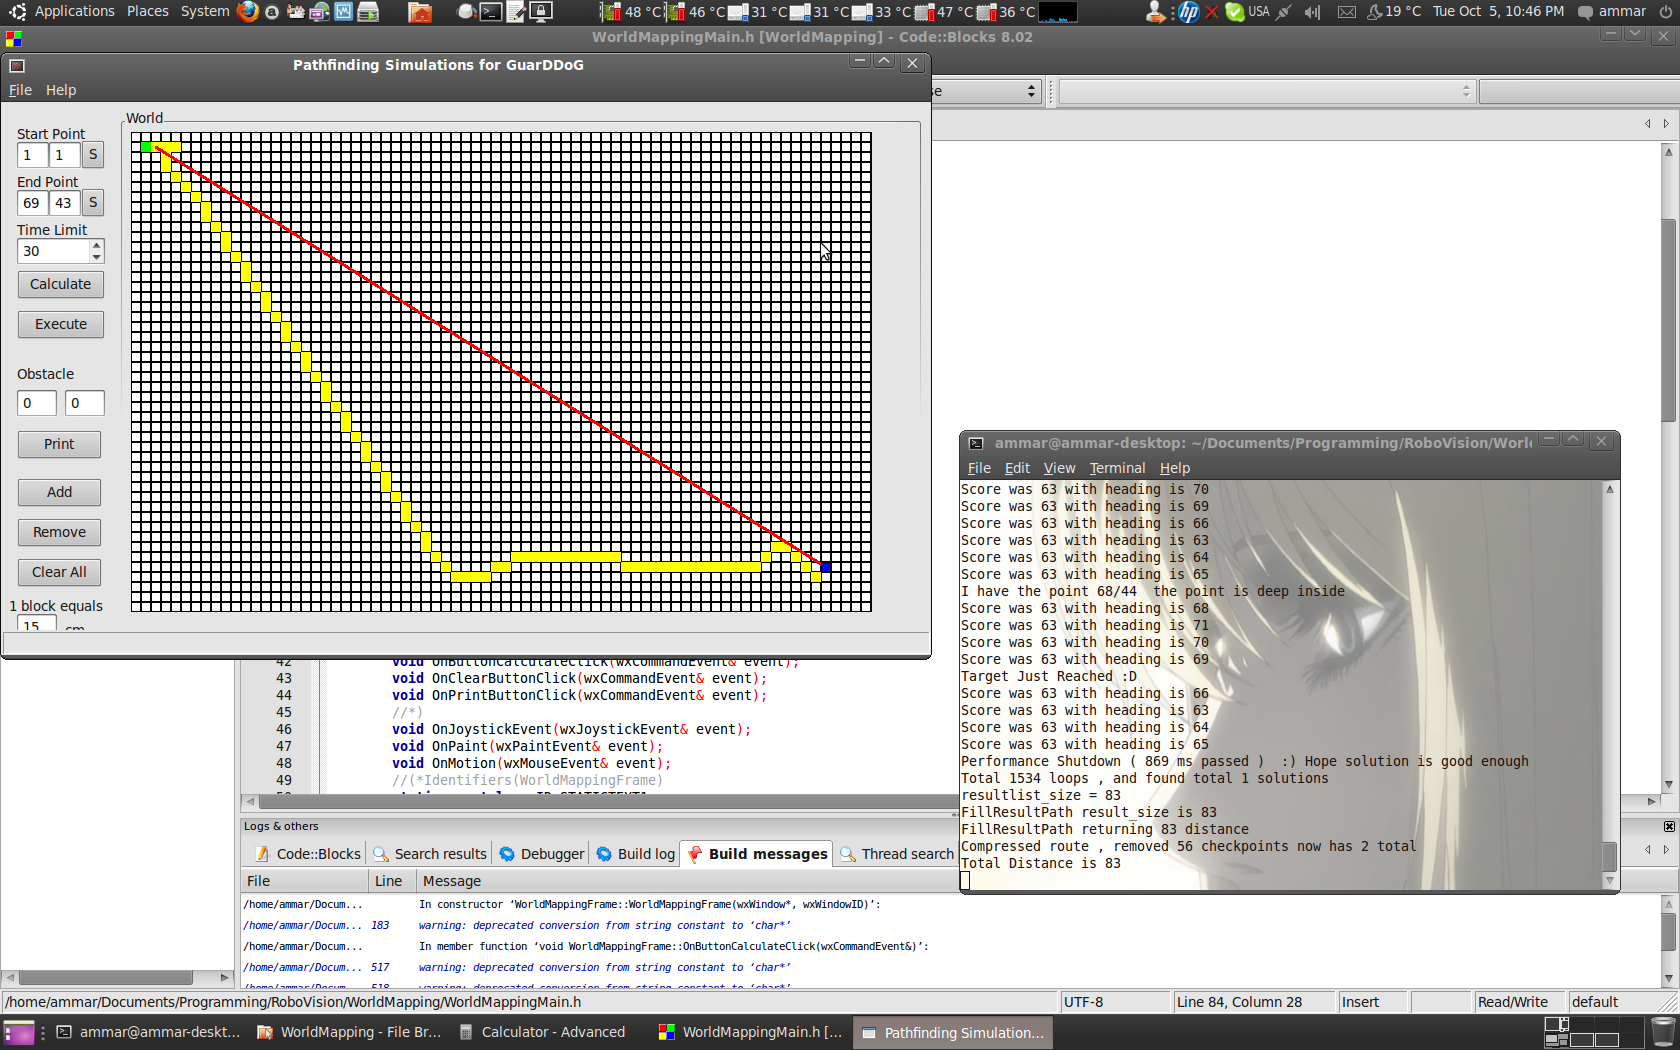Click the Clear All button
The image size is (1680, 1050).
click(59, 572)
